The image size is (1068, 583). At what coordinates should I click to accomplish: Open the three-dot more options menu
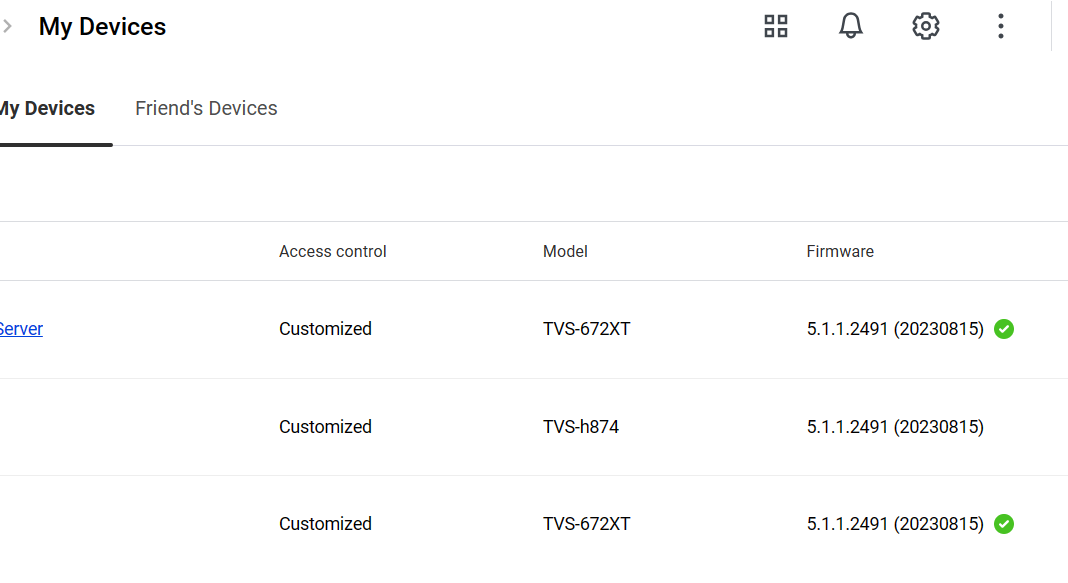point(1001,27)
